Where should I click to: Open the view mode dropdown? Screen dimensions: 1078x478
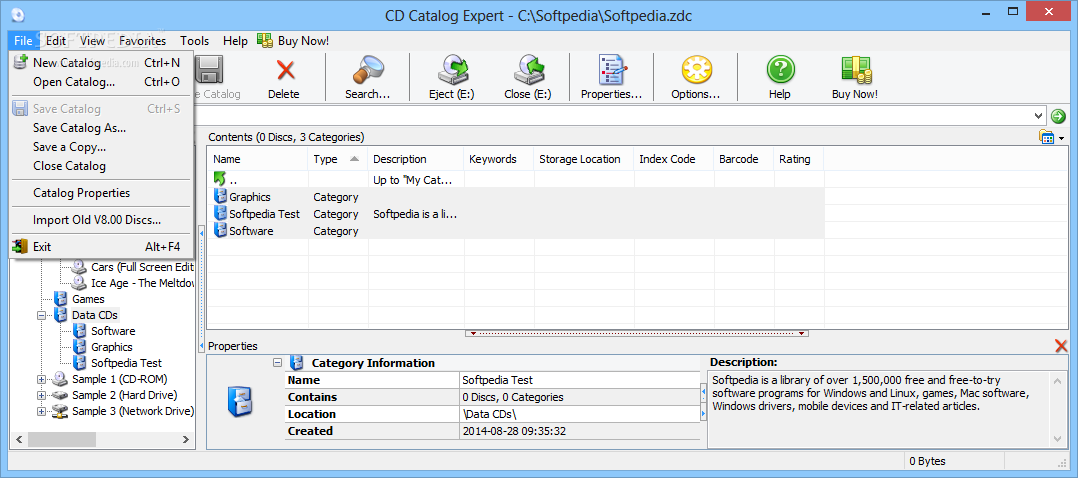[x=1051, y=137]
